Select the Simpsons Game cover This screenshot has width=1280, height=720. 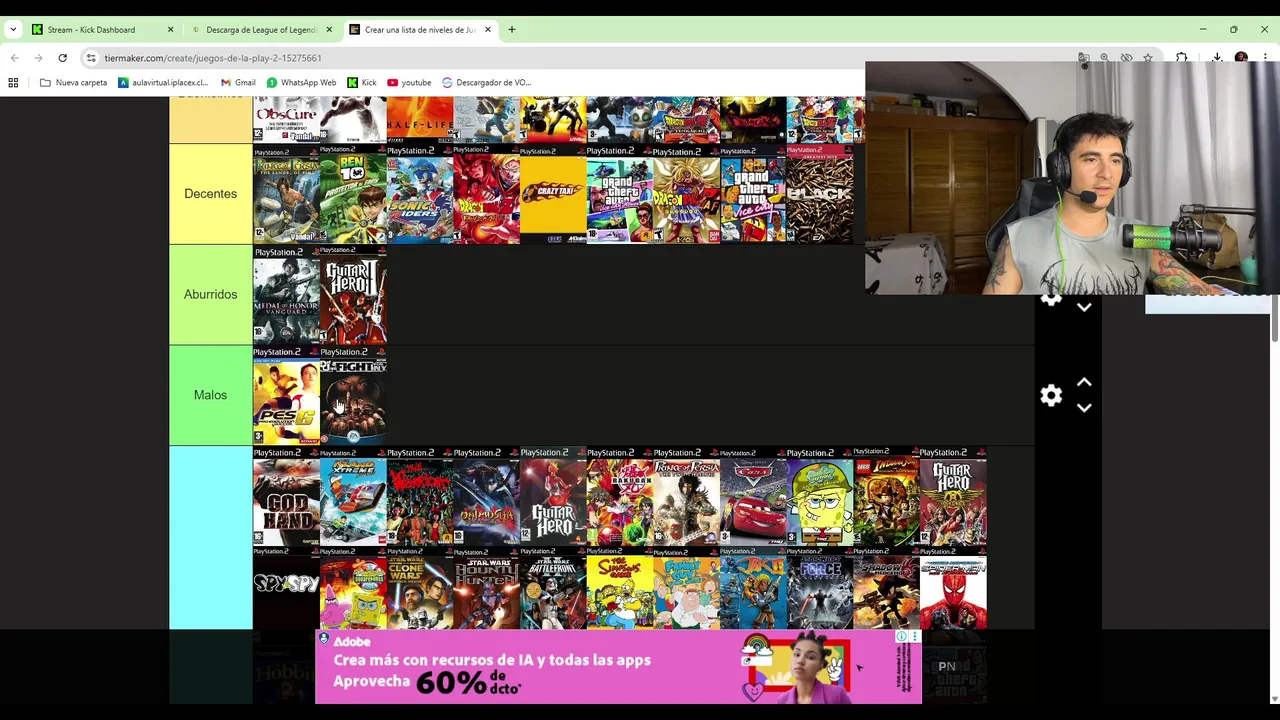point(620,588)
